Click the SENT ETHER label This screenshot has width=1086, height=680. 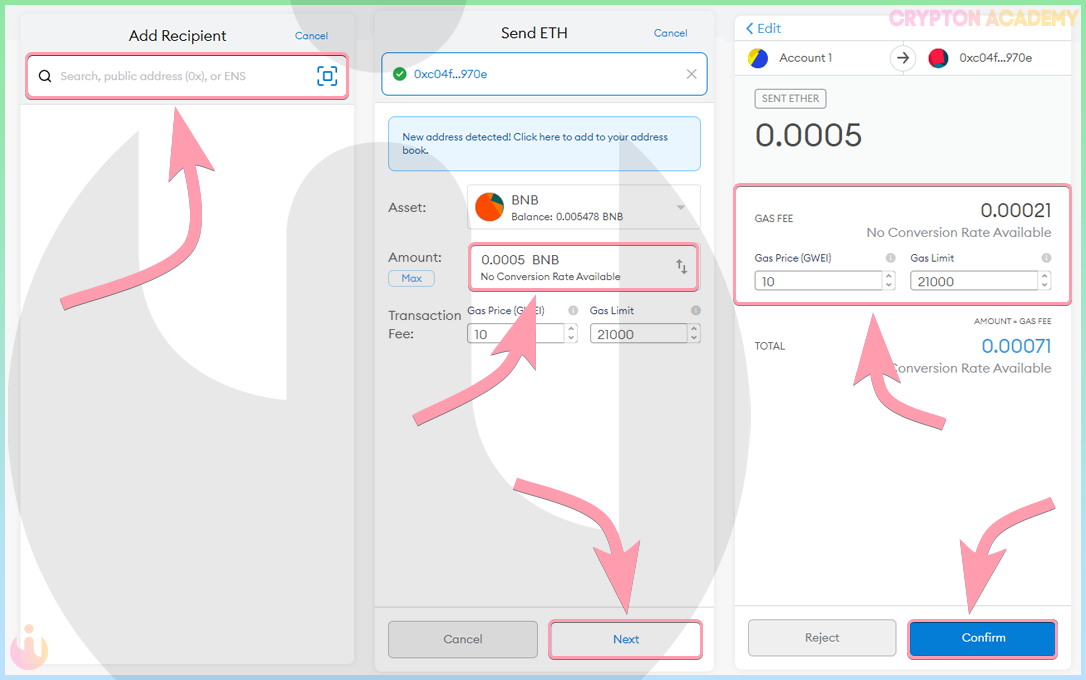(x=790, y=98)
